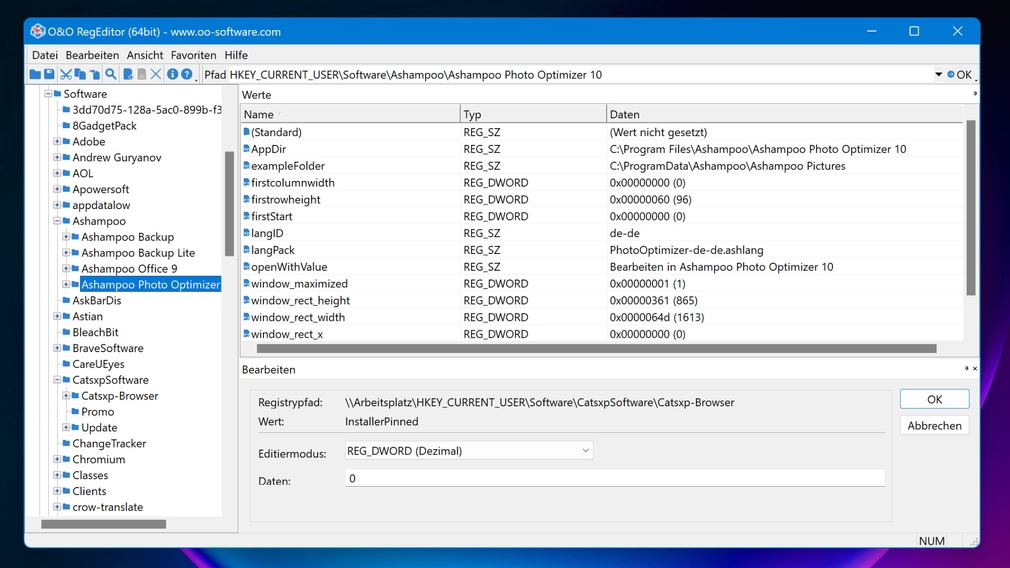Open search with the magnifier icon
1010x568 pixels.
tap(111, 75)
